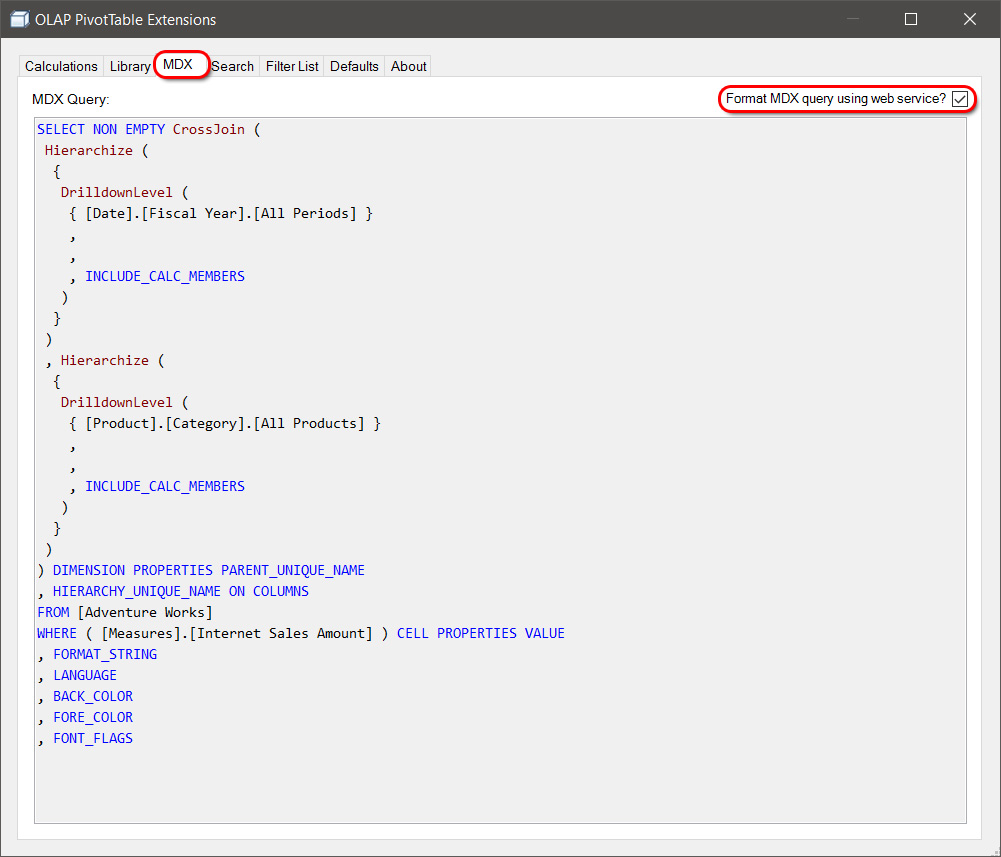This screenshot has width=1001, height=857.
Task: Click the [Date].[Fiscal Year].[All Periods] text
Action: click(x=220, y=214)
